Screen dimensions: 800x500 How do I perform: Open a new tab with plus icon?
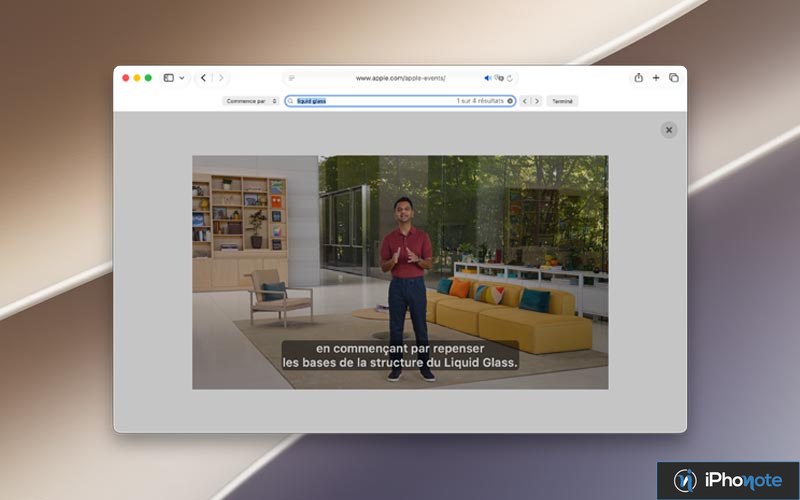click(656, 78)
